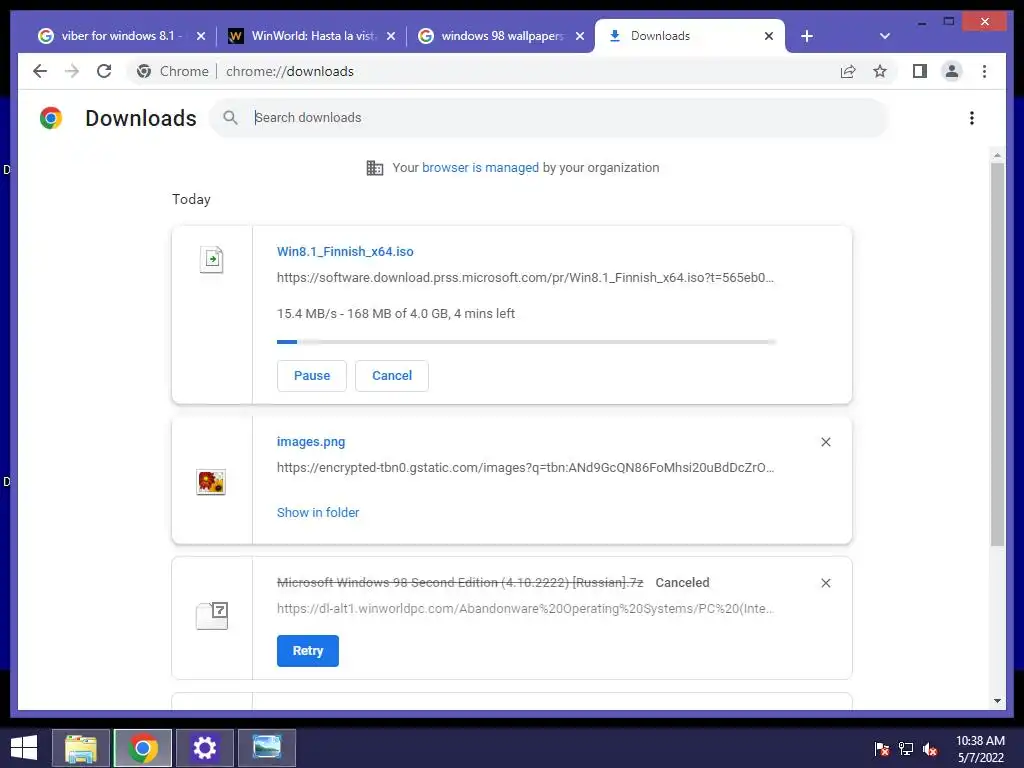
Task: Open the Windows Start button
Action: coord(24,748)
